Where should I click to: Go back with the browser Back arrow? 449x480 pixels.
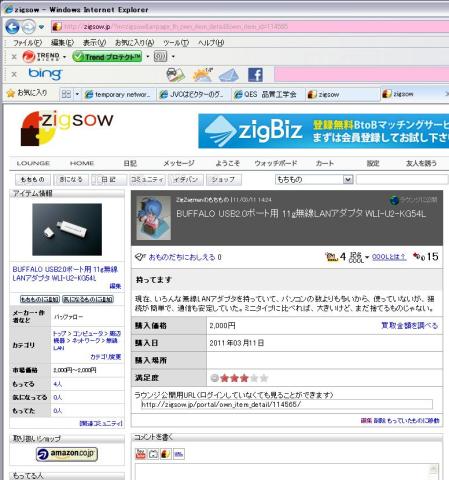pyautogui.click(x=12, y=27)
